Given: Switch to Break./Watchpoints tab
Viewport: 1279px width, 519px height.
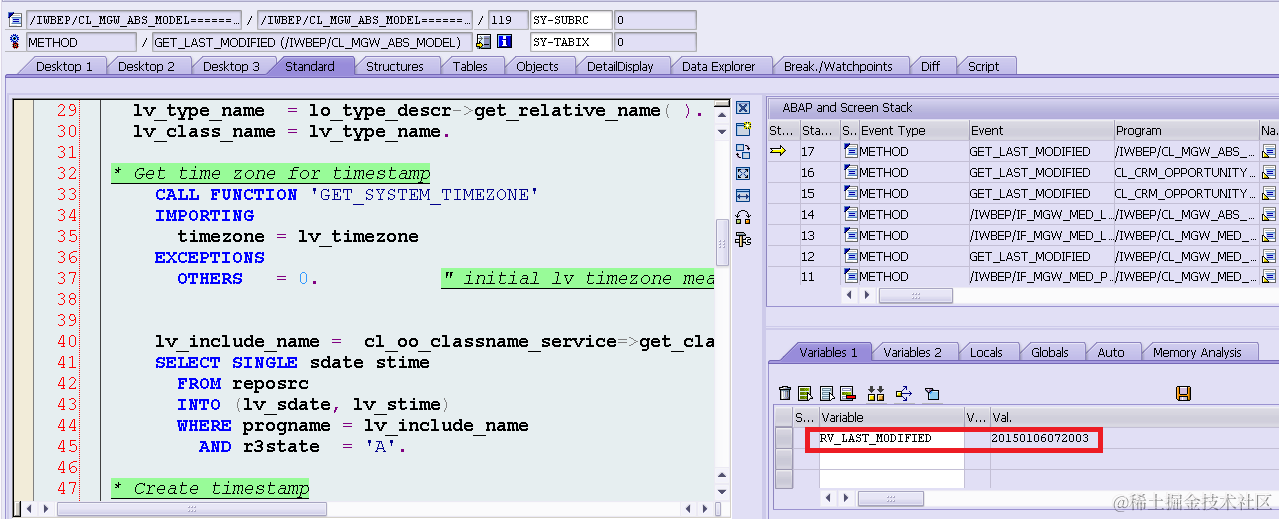Looking at the screenshot, I should 838,66.
